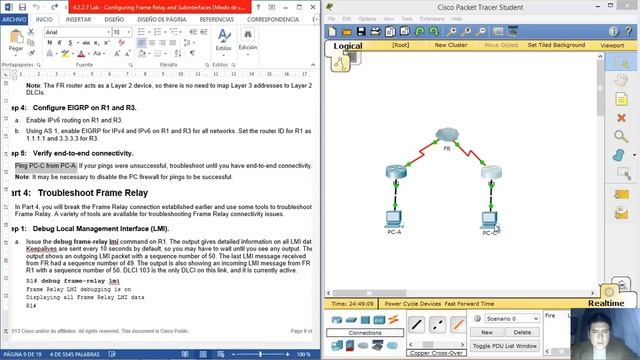640x360 pixels.
Task: Toggle show paragraph marks (¶)
Action: tap(192, 53)
